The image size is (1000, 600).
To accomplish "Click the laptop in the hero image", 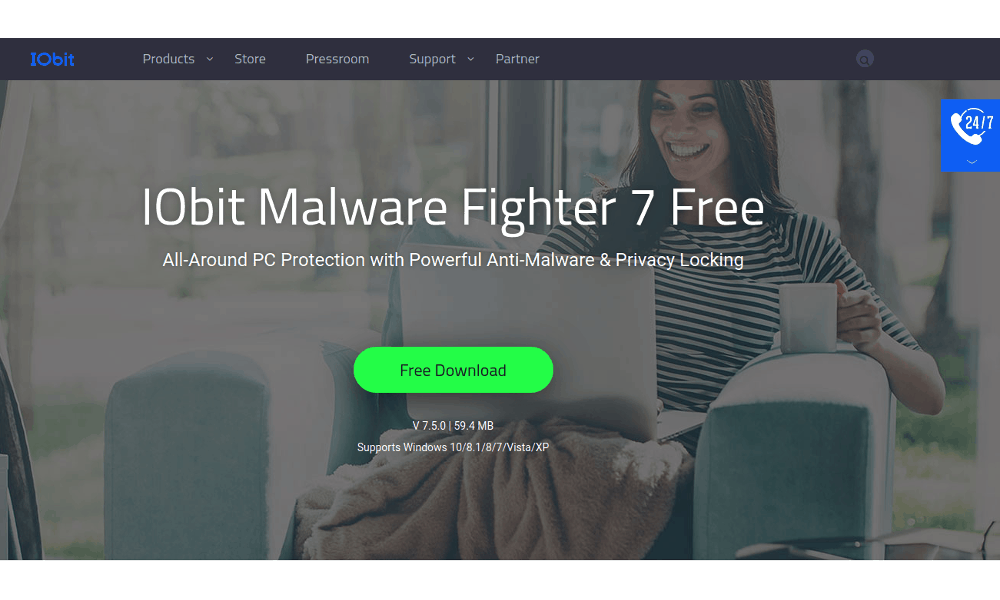I will click(x=529, y=344).
